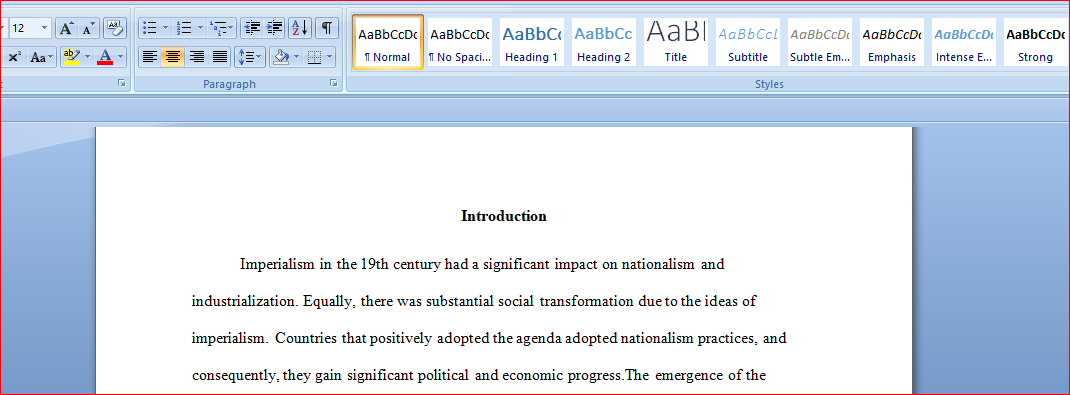Apply the Title style
1070x395 pixels.
click(676, 42)
